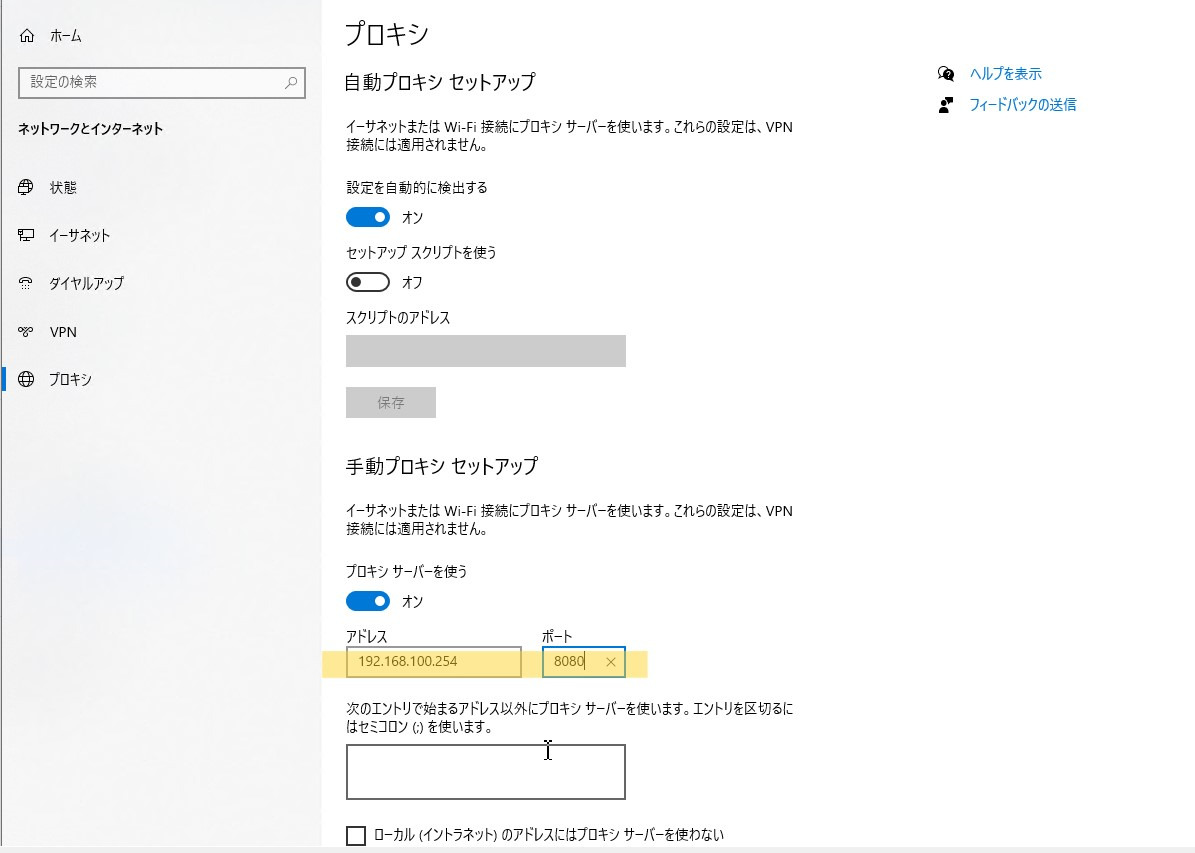Click the フィードバックの送信 person icon
The image size is (1195, 853).
pos(946,105)
